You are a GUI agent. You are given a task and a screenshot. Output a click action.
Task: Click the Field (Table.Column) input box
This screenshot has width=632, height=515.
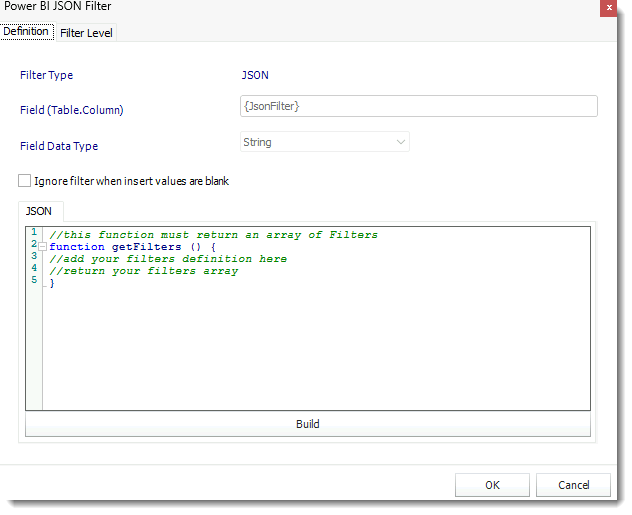coord(418,106)
